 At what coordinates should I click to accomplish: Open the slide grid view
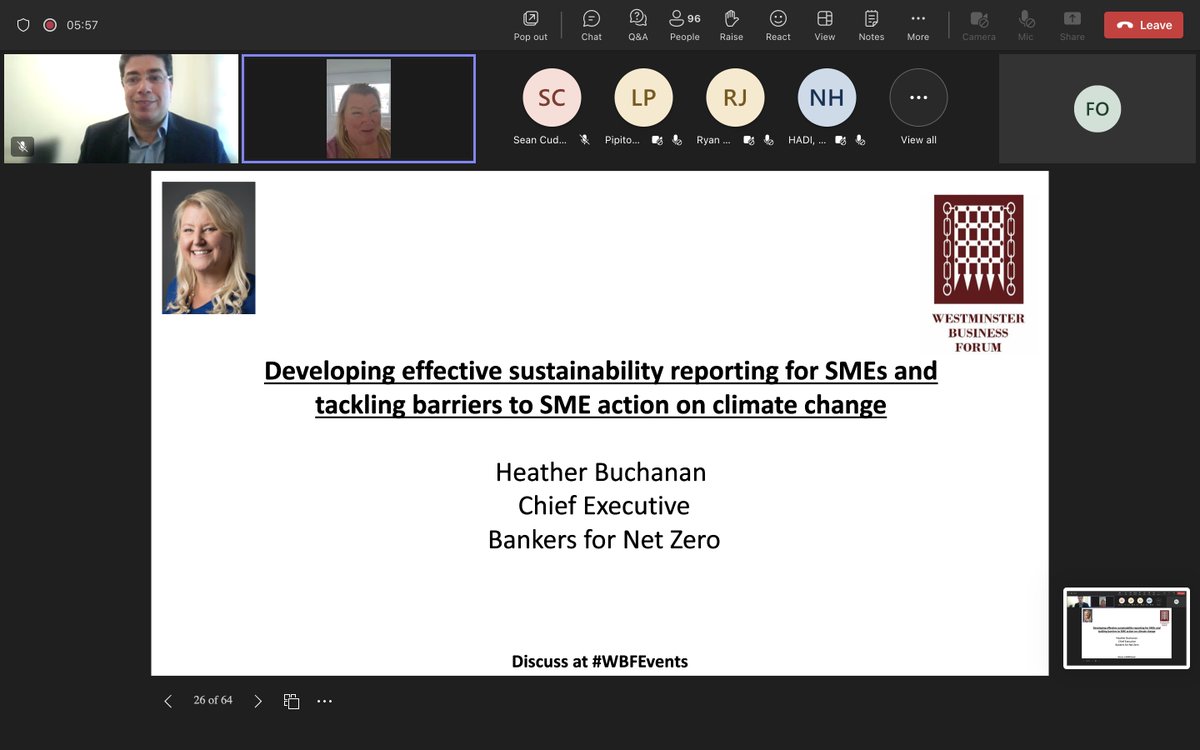(291, 701)
